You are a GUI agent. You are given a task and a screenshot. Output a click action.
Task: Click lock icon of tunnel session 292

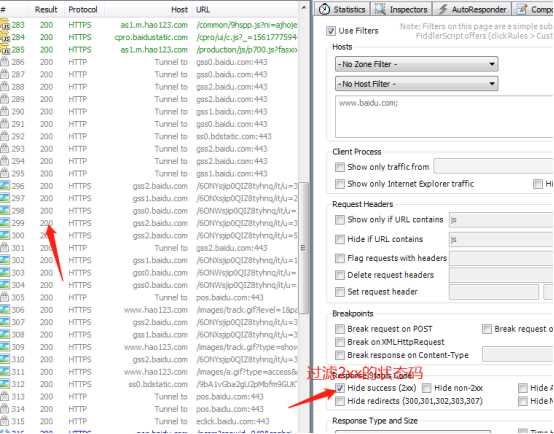pos(5,136)
